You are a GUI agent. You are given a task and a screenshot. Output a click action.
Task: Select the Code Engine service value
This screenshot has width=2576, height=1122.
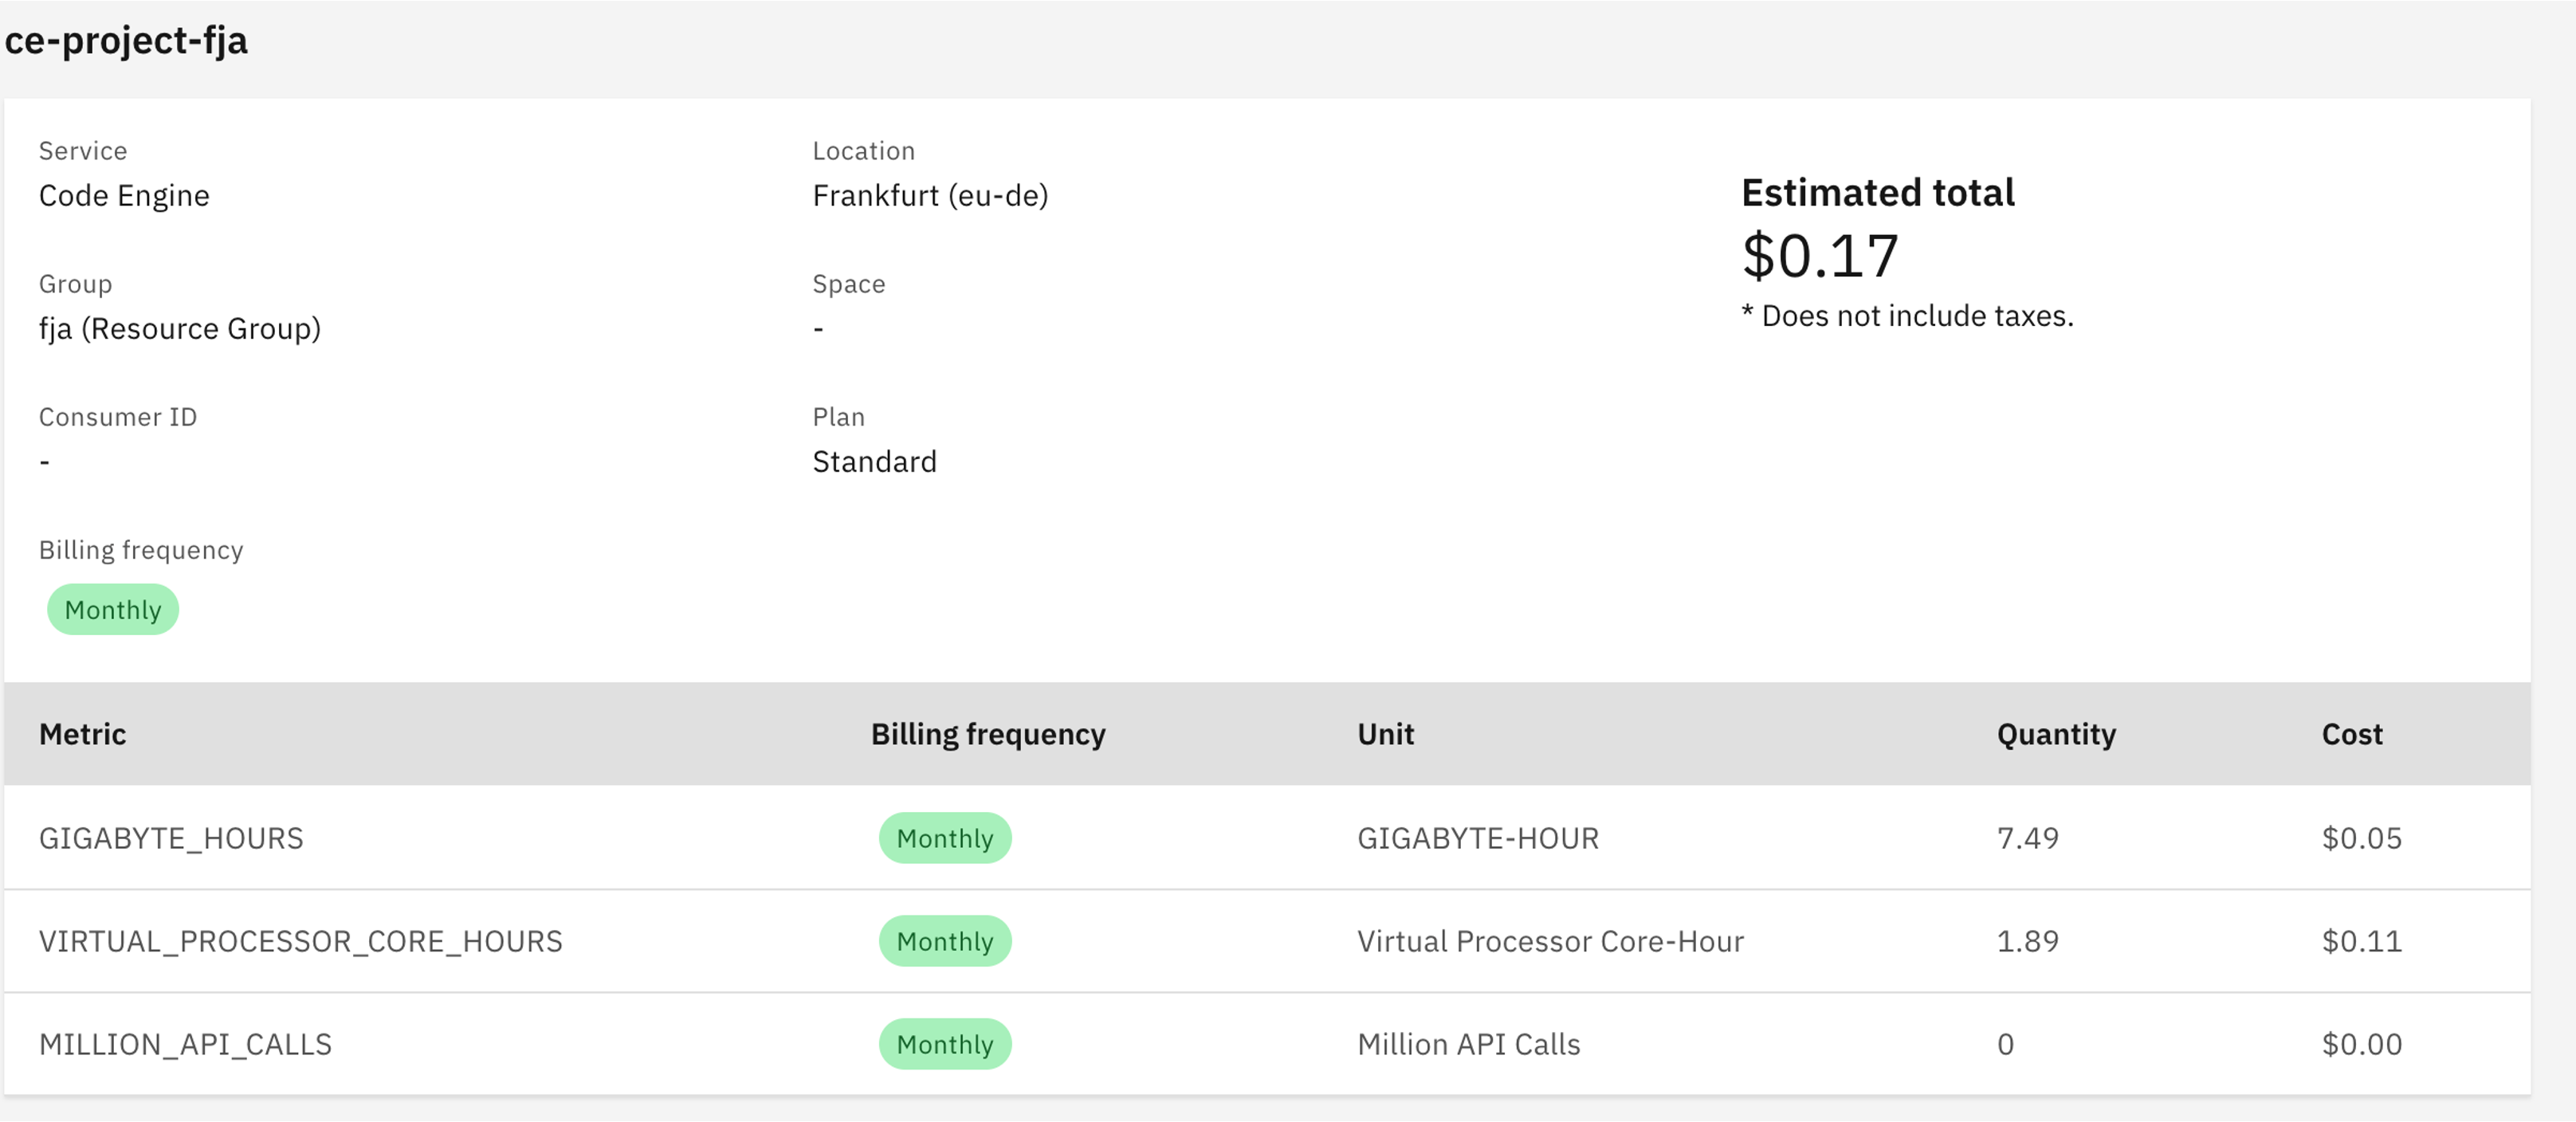pos(124,195)
